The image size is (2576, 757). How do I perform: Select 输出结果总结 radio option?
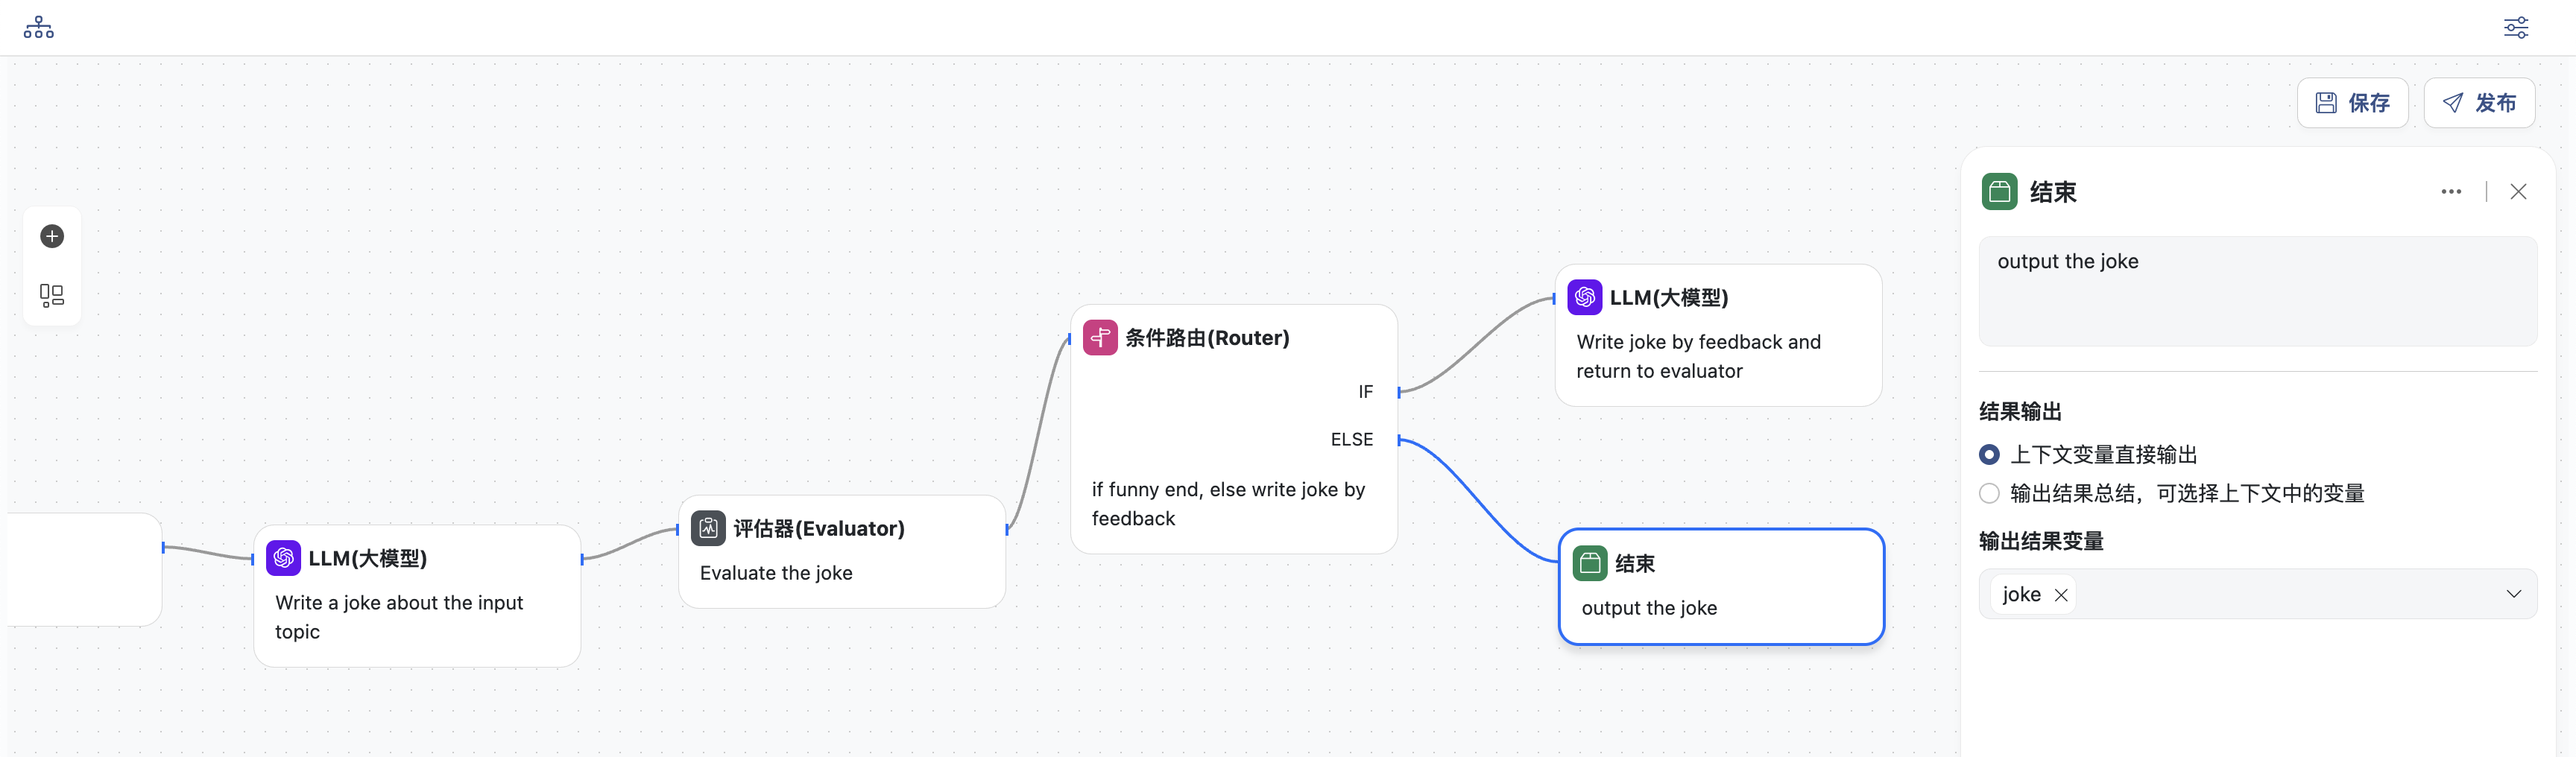tap(1990, 493)
